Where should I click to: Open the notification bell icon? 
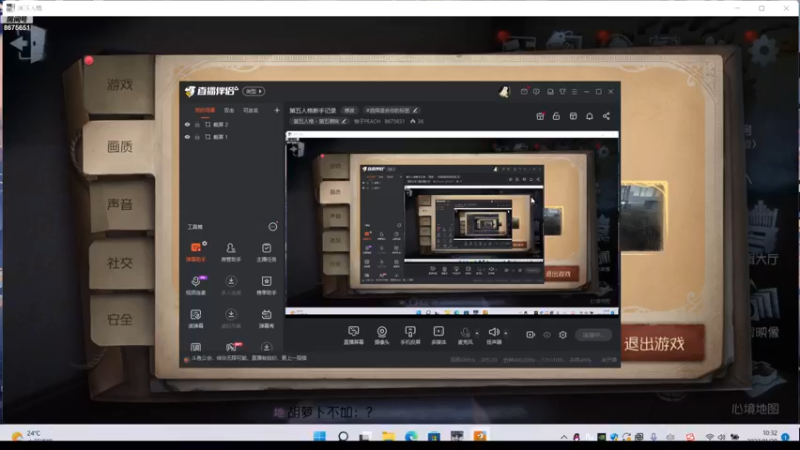click(x=589, y=116)
